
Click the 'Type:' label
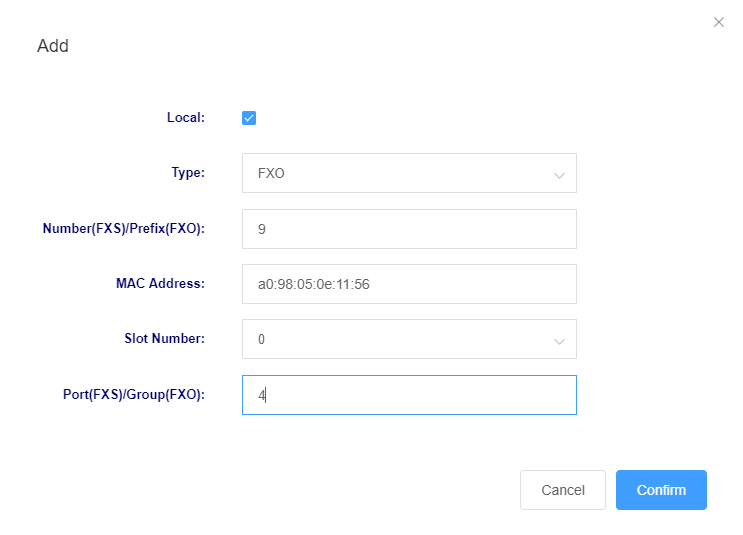188,172
